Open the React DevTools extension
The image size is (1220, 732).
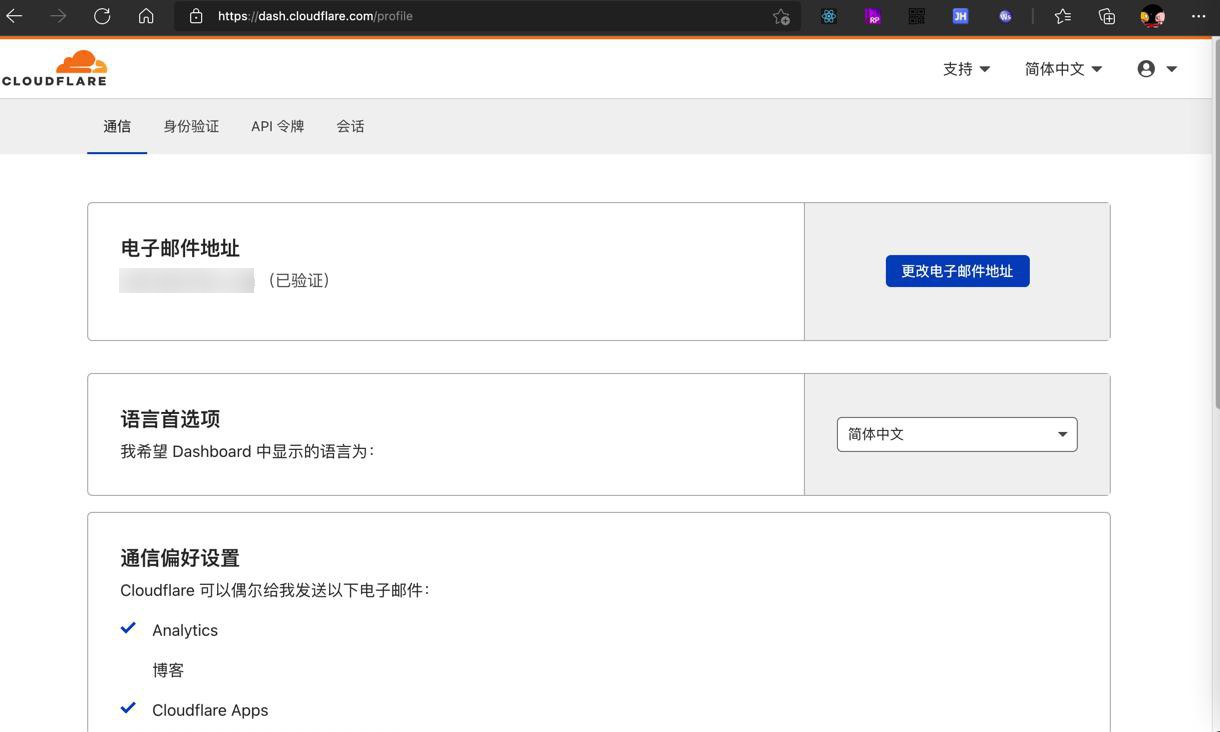click(828, 16)
